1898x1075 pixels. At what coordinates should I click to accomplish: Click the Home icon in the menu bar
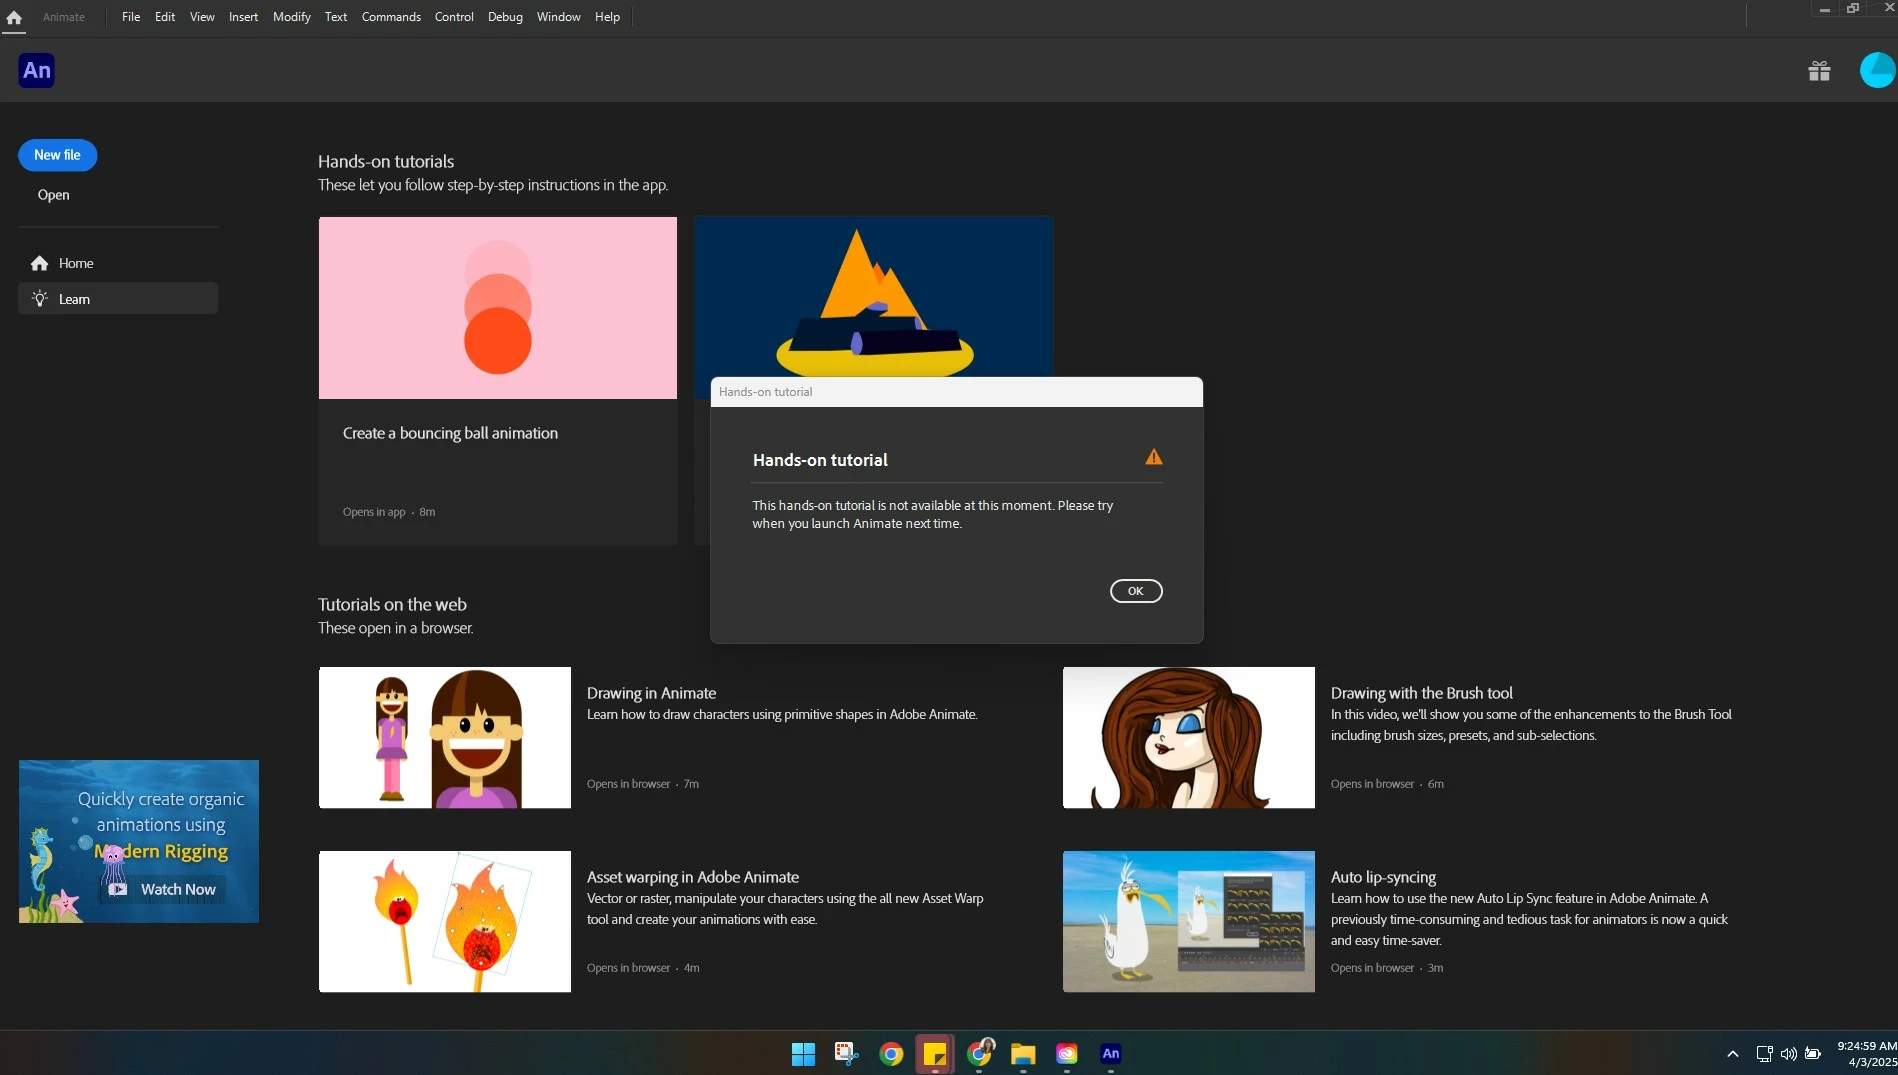[x=14, y=17]
